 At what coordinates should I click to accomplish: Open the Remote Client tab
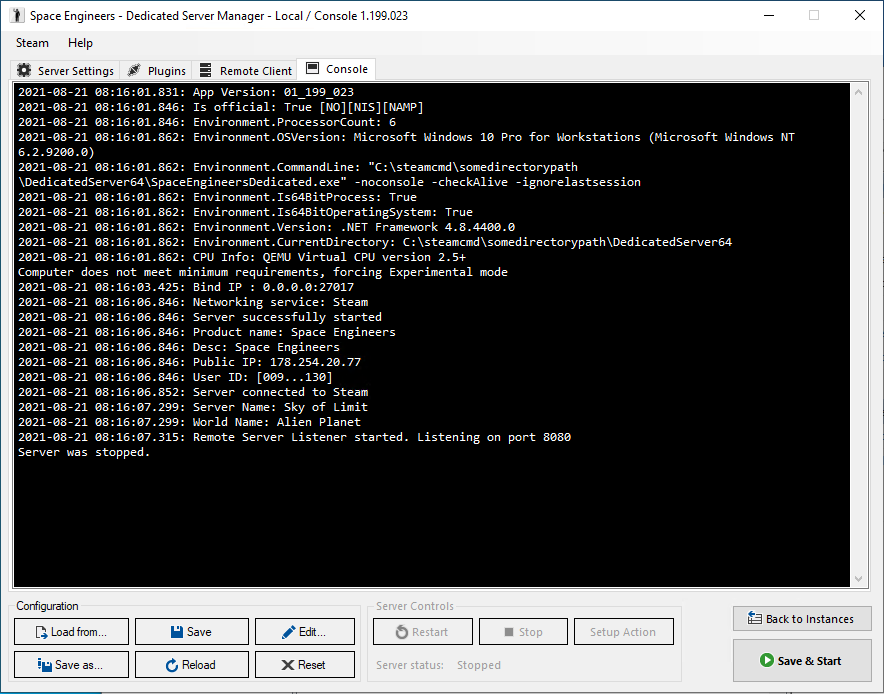[246, 71]
